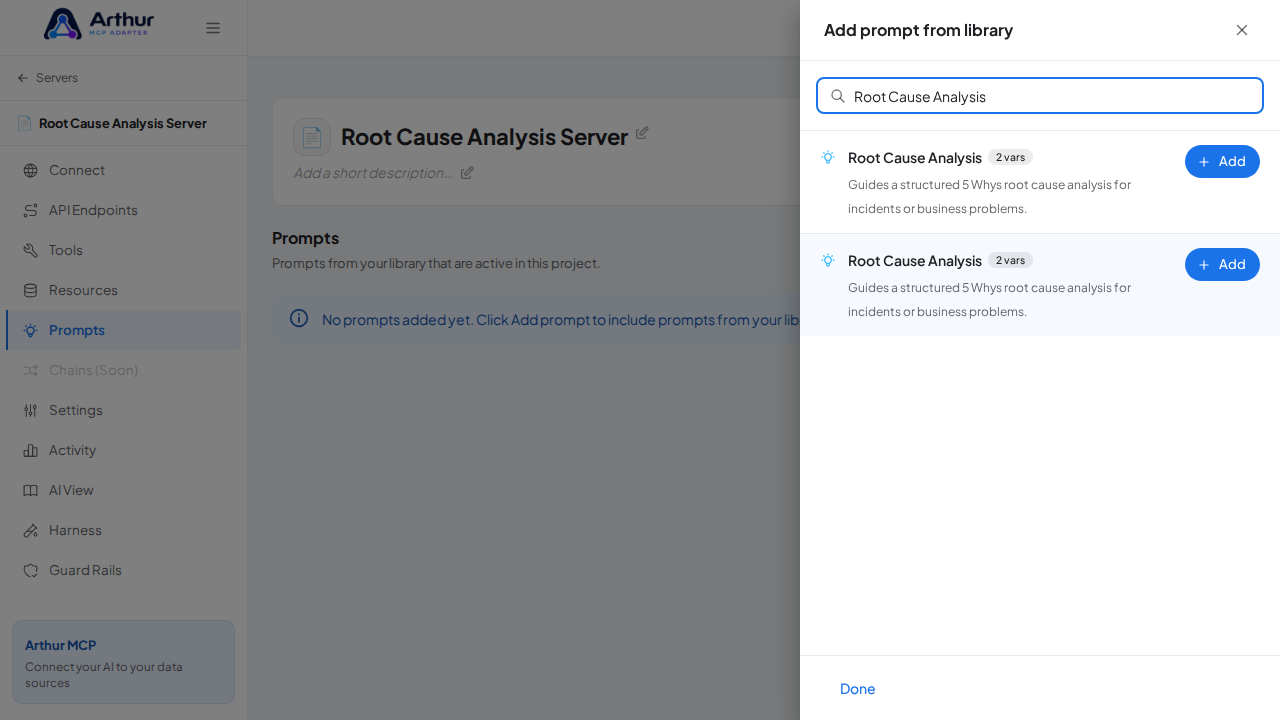Open the Connect section
This screenshot has width=1280, height=720.
[x=123, y=170]
